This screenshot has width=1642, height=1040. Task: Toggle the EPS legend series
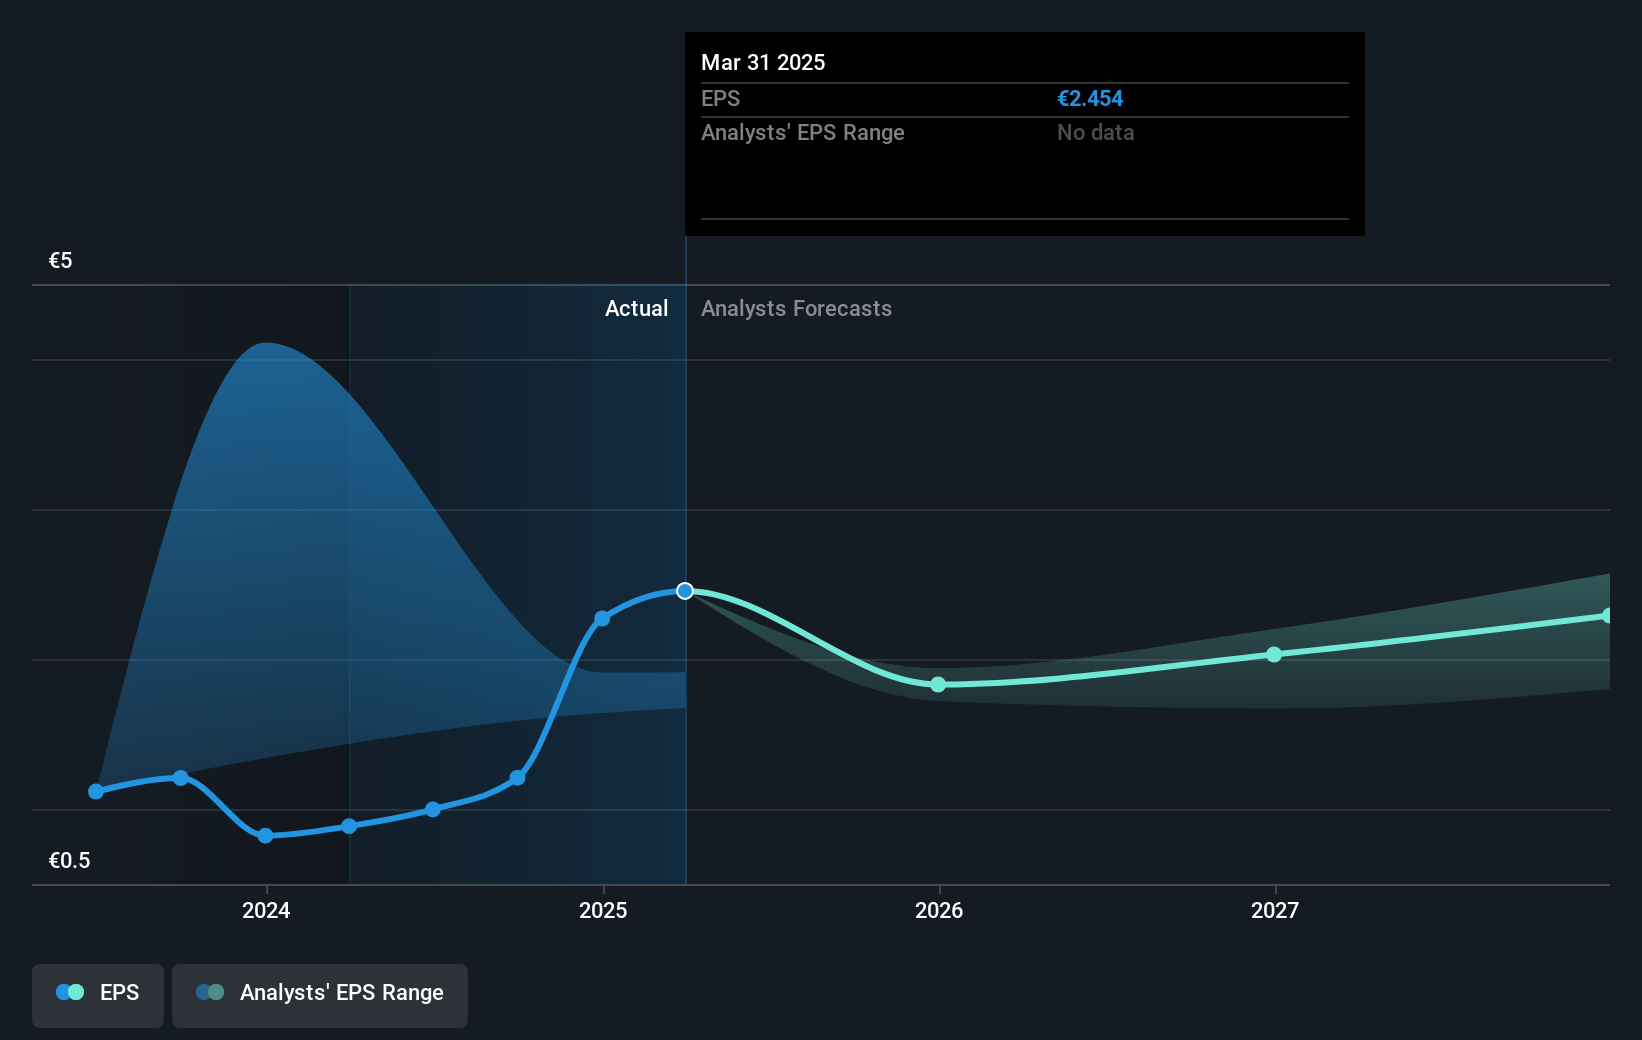pos(98,995)
